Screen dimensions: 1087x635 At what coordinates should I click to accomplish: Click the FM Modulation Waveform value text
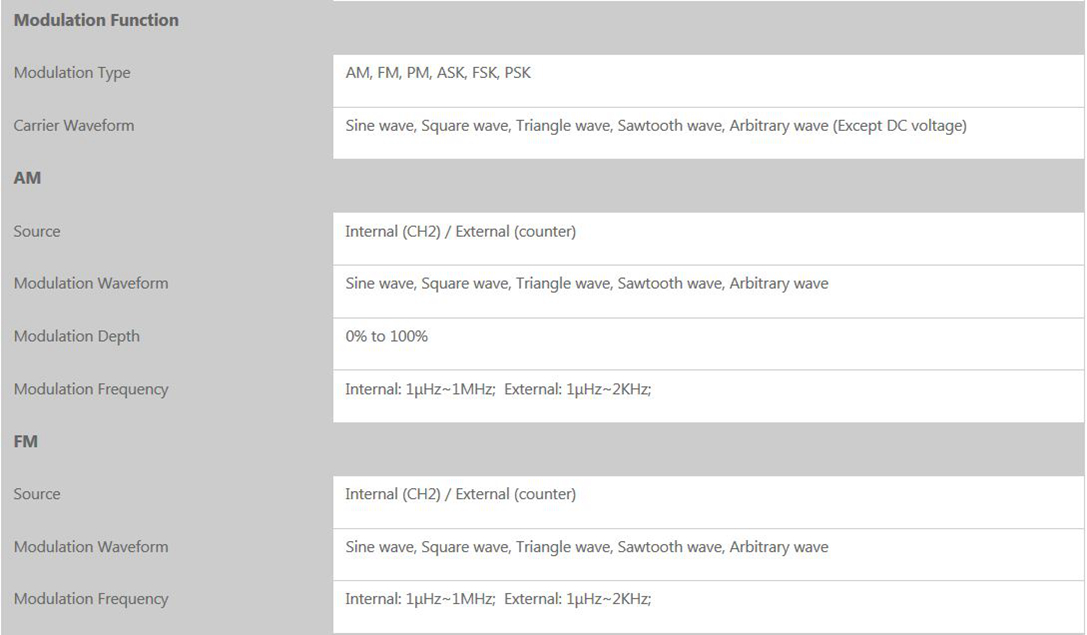coord(586,547)
